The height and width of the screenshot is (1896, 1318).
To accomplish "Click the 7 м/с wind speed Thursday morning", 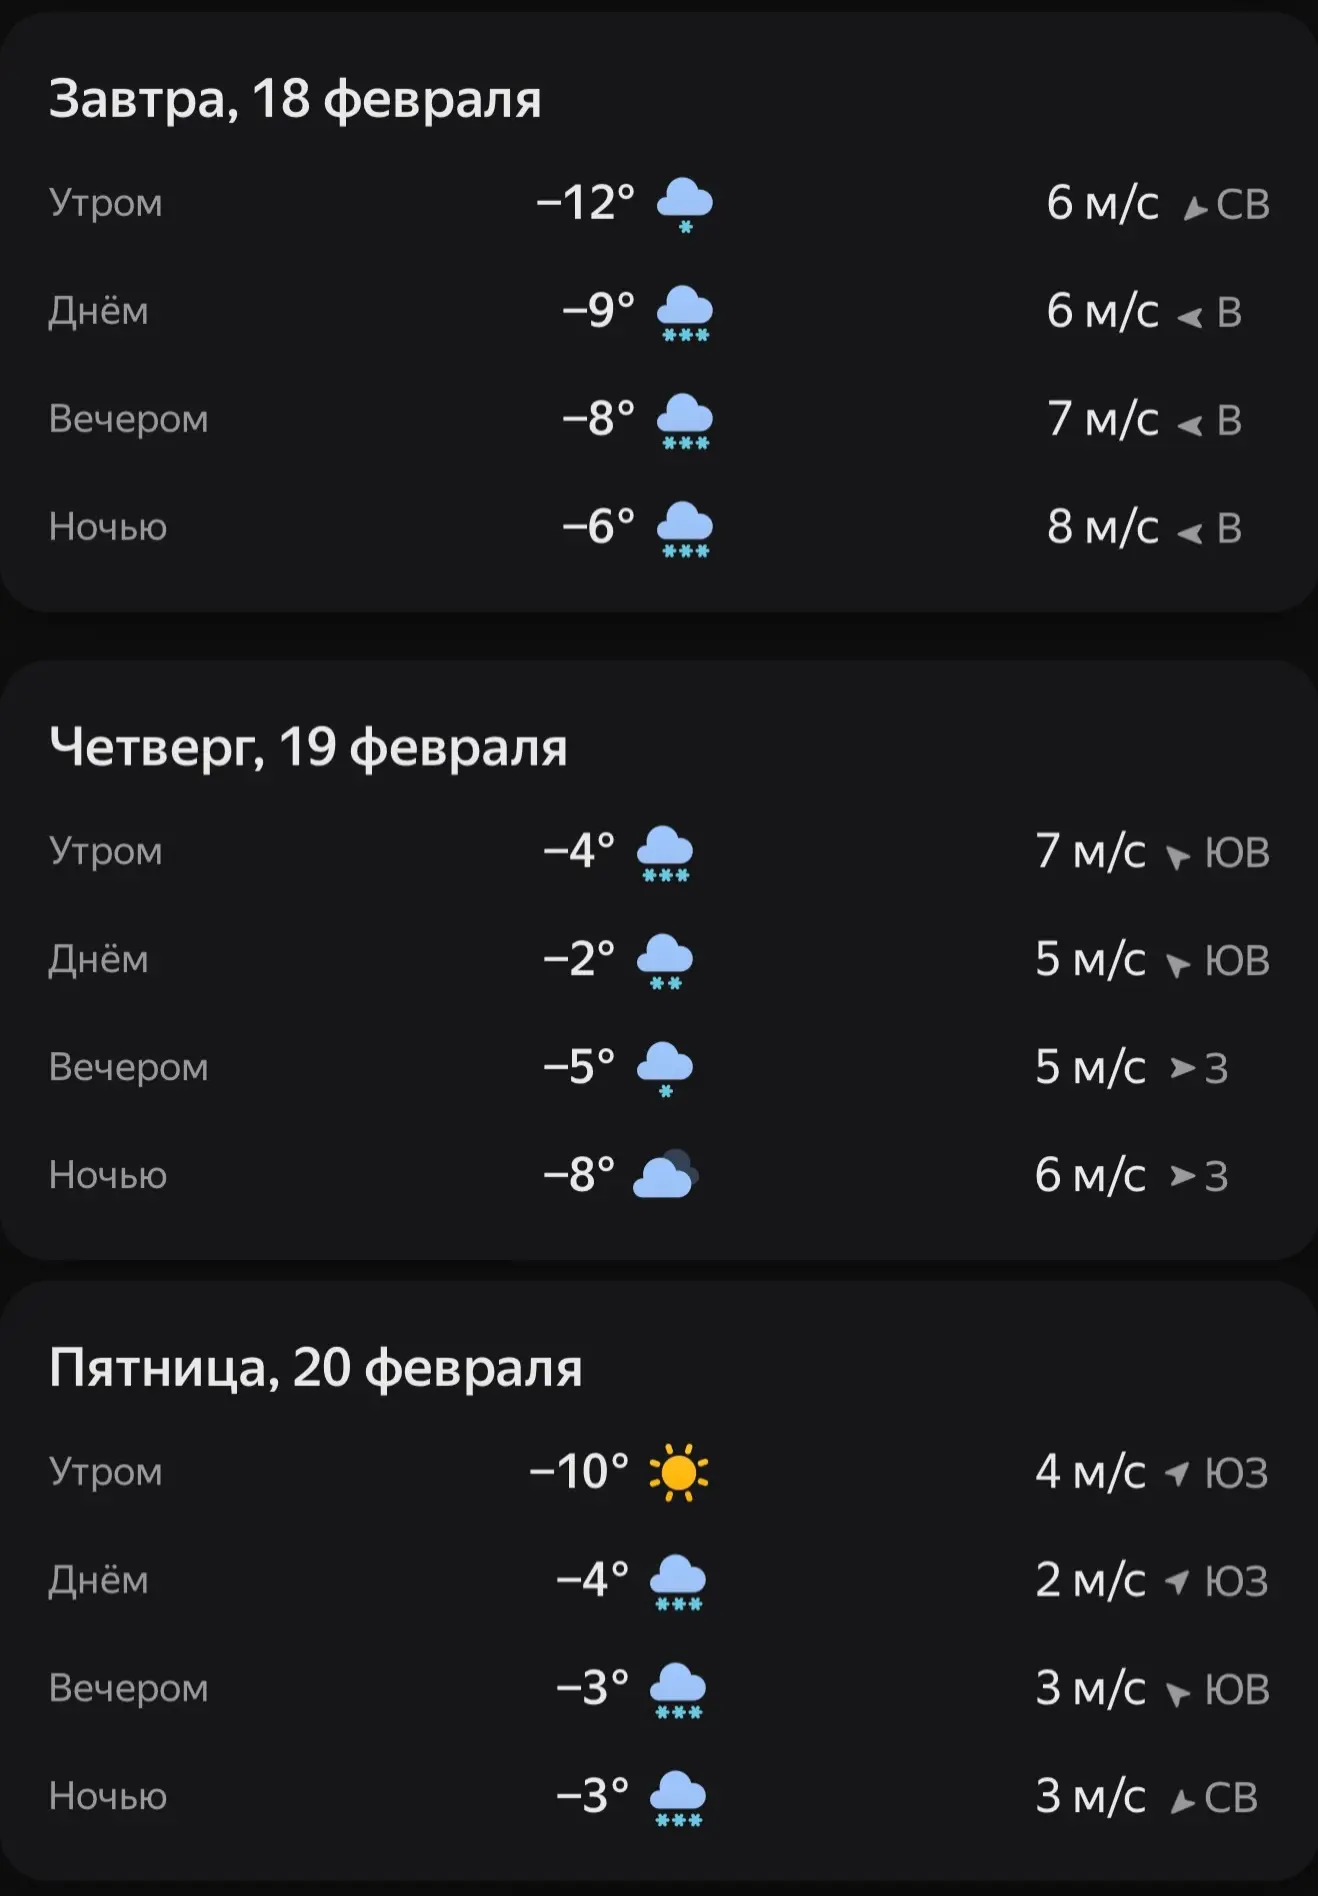I will (1090, 852).
